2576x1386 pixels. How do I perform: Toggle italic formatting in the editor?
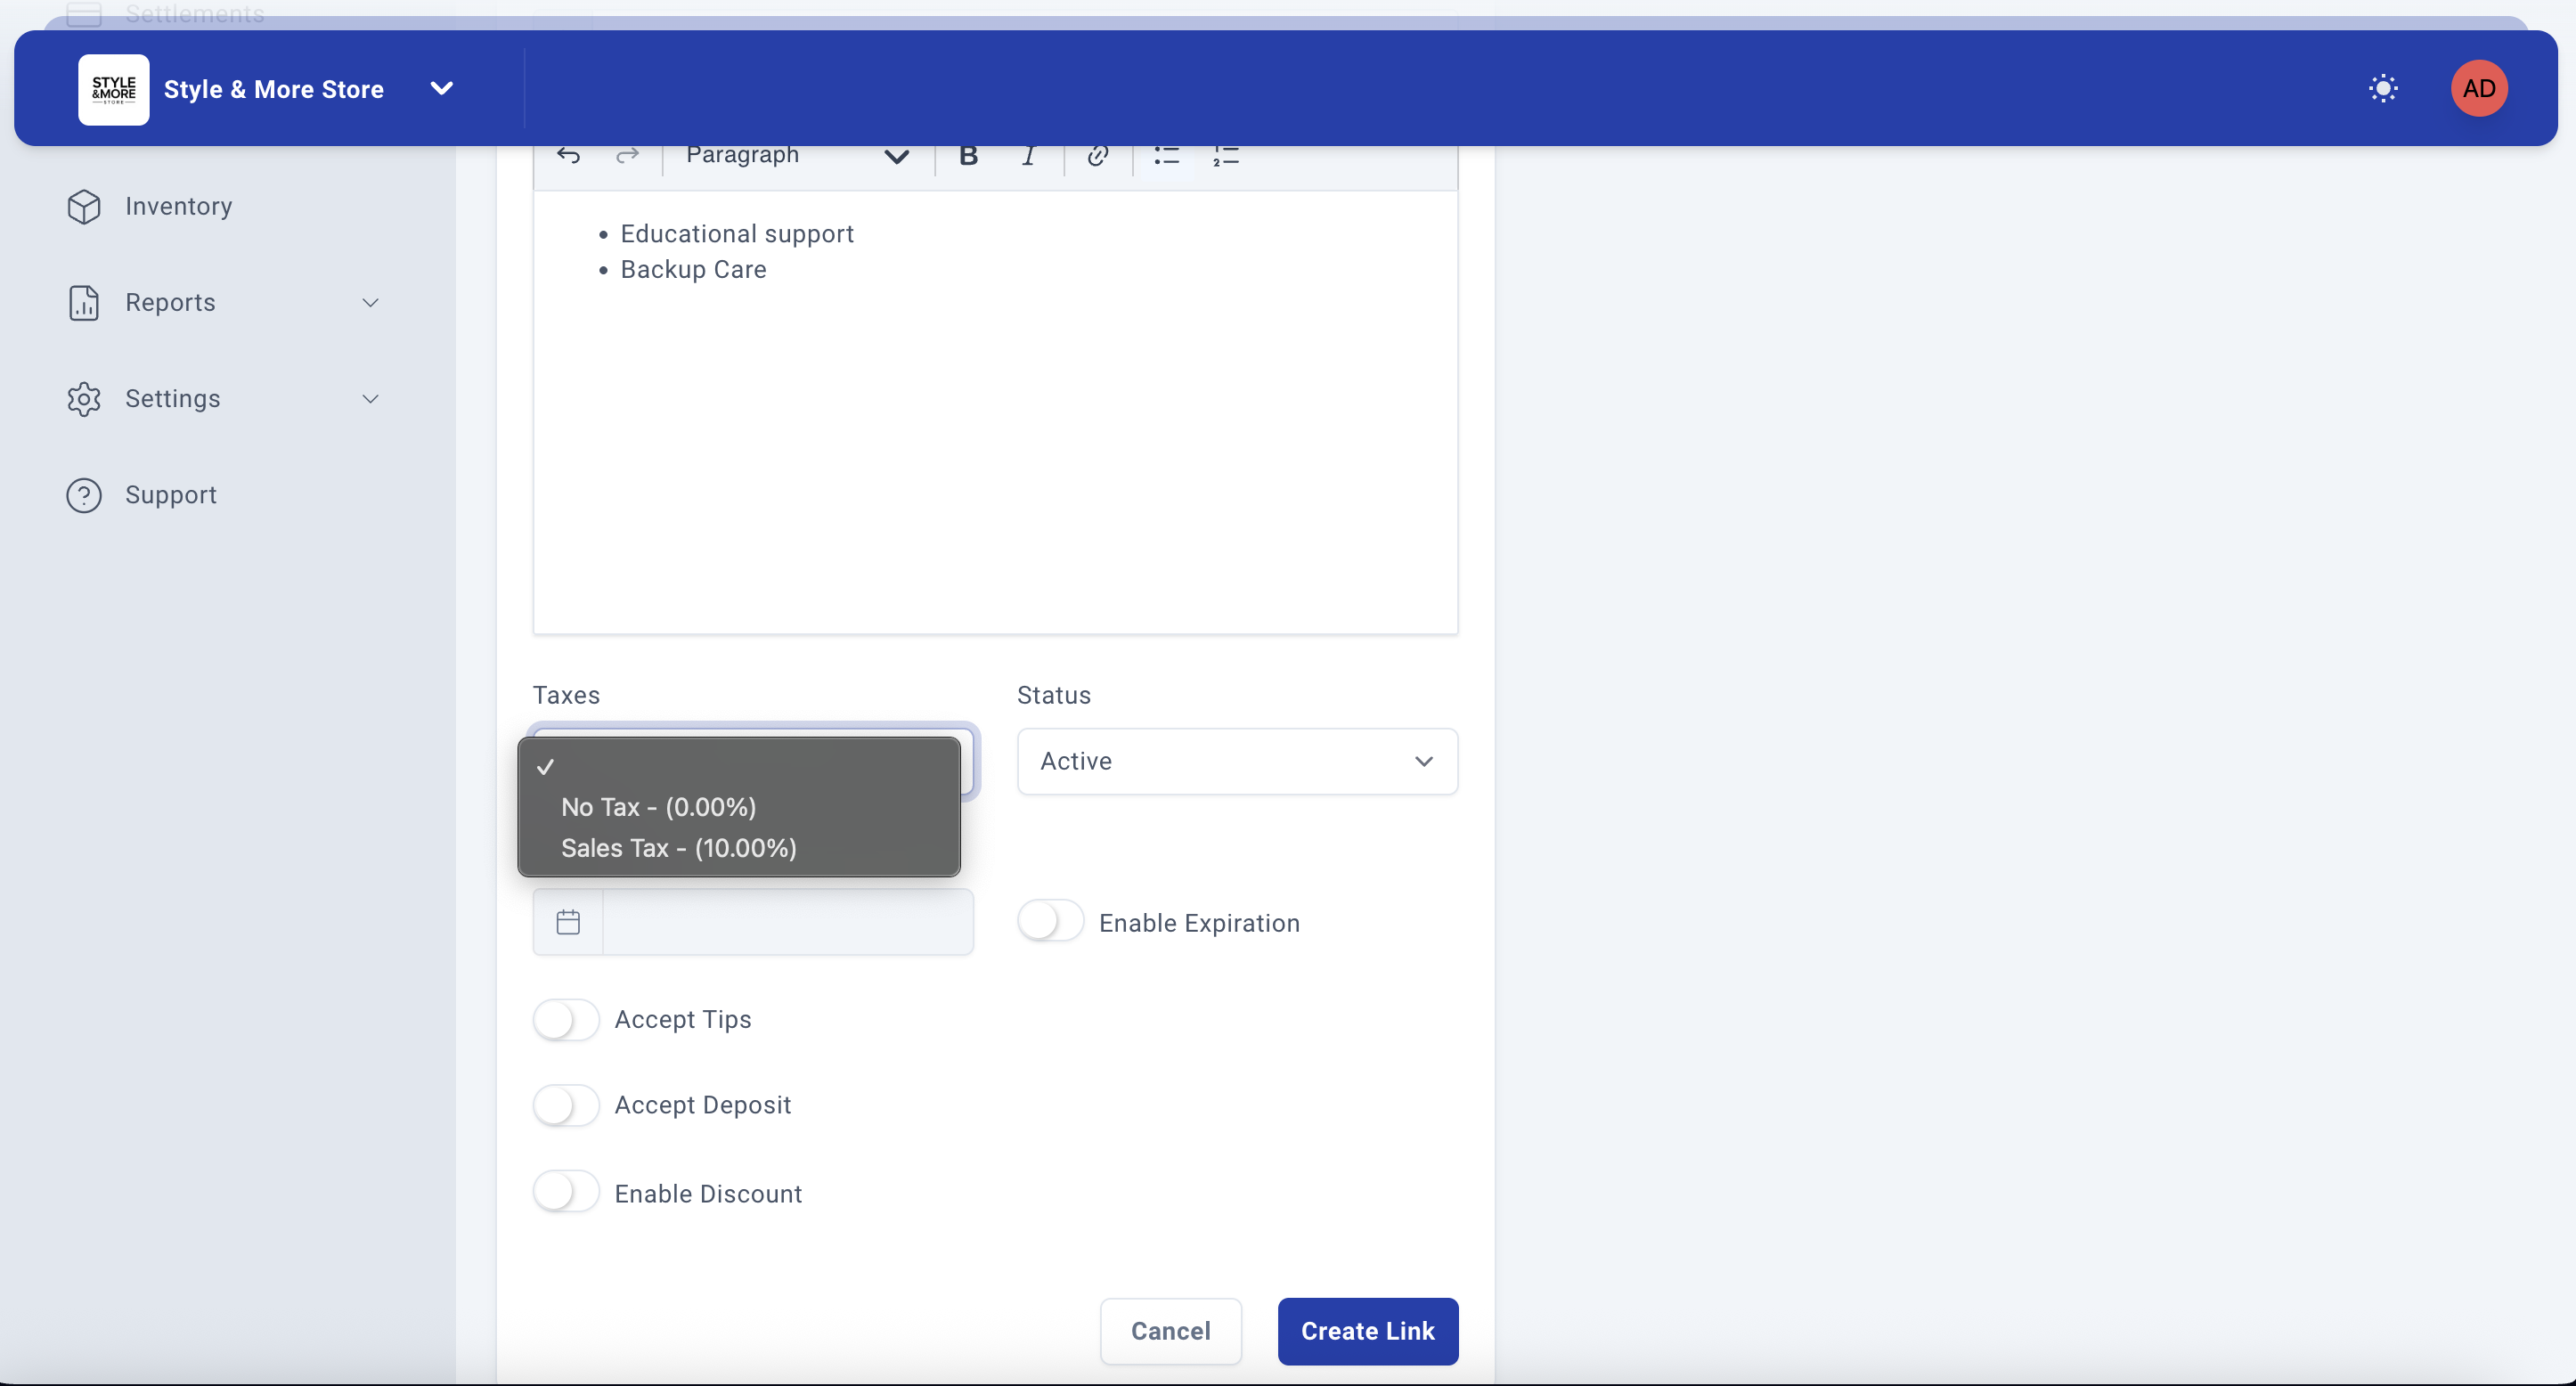pos(1028,156)
